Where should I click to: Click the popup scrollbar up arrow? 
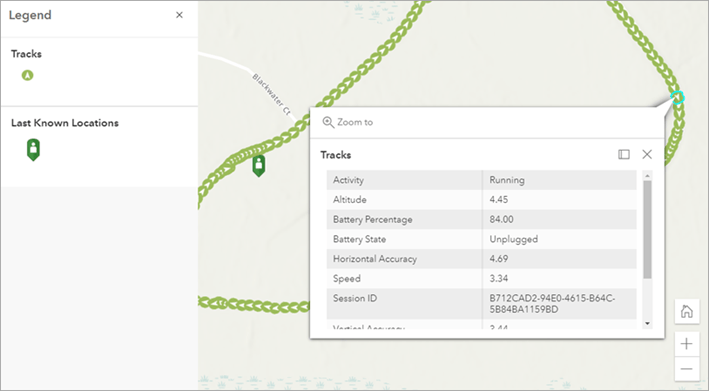pos(647,176)
